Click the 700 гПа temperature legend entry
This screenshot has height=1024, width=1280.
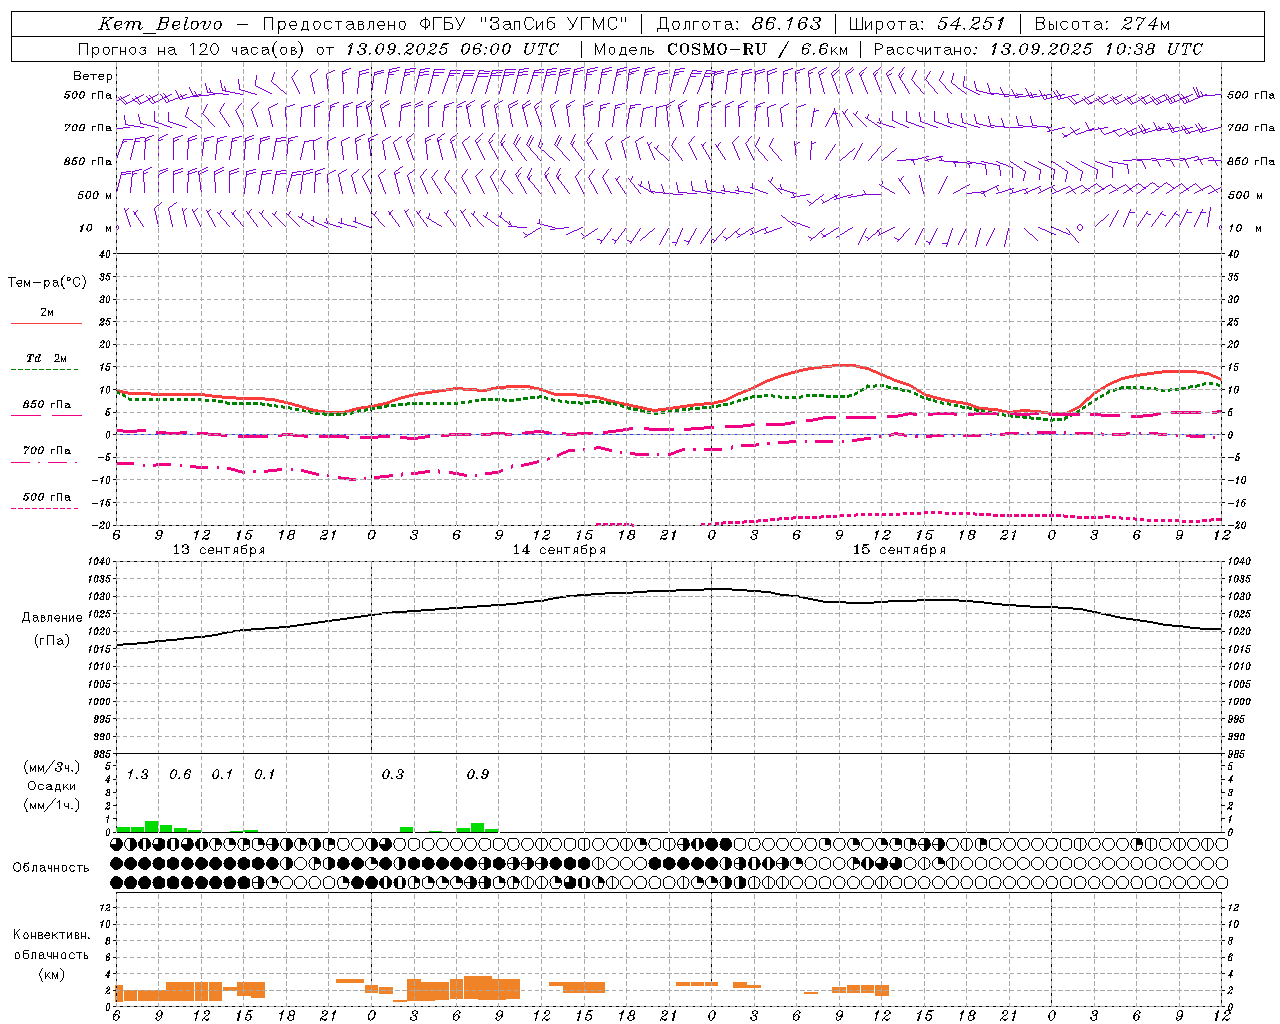coord(46,451)
